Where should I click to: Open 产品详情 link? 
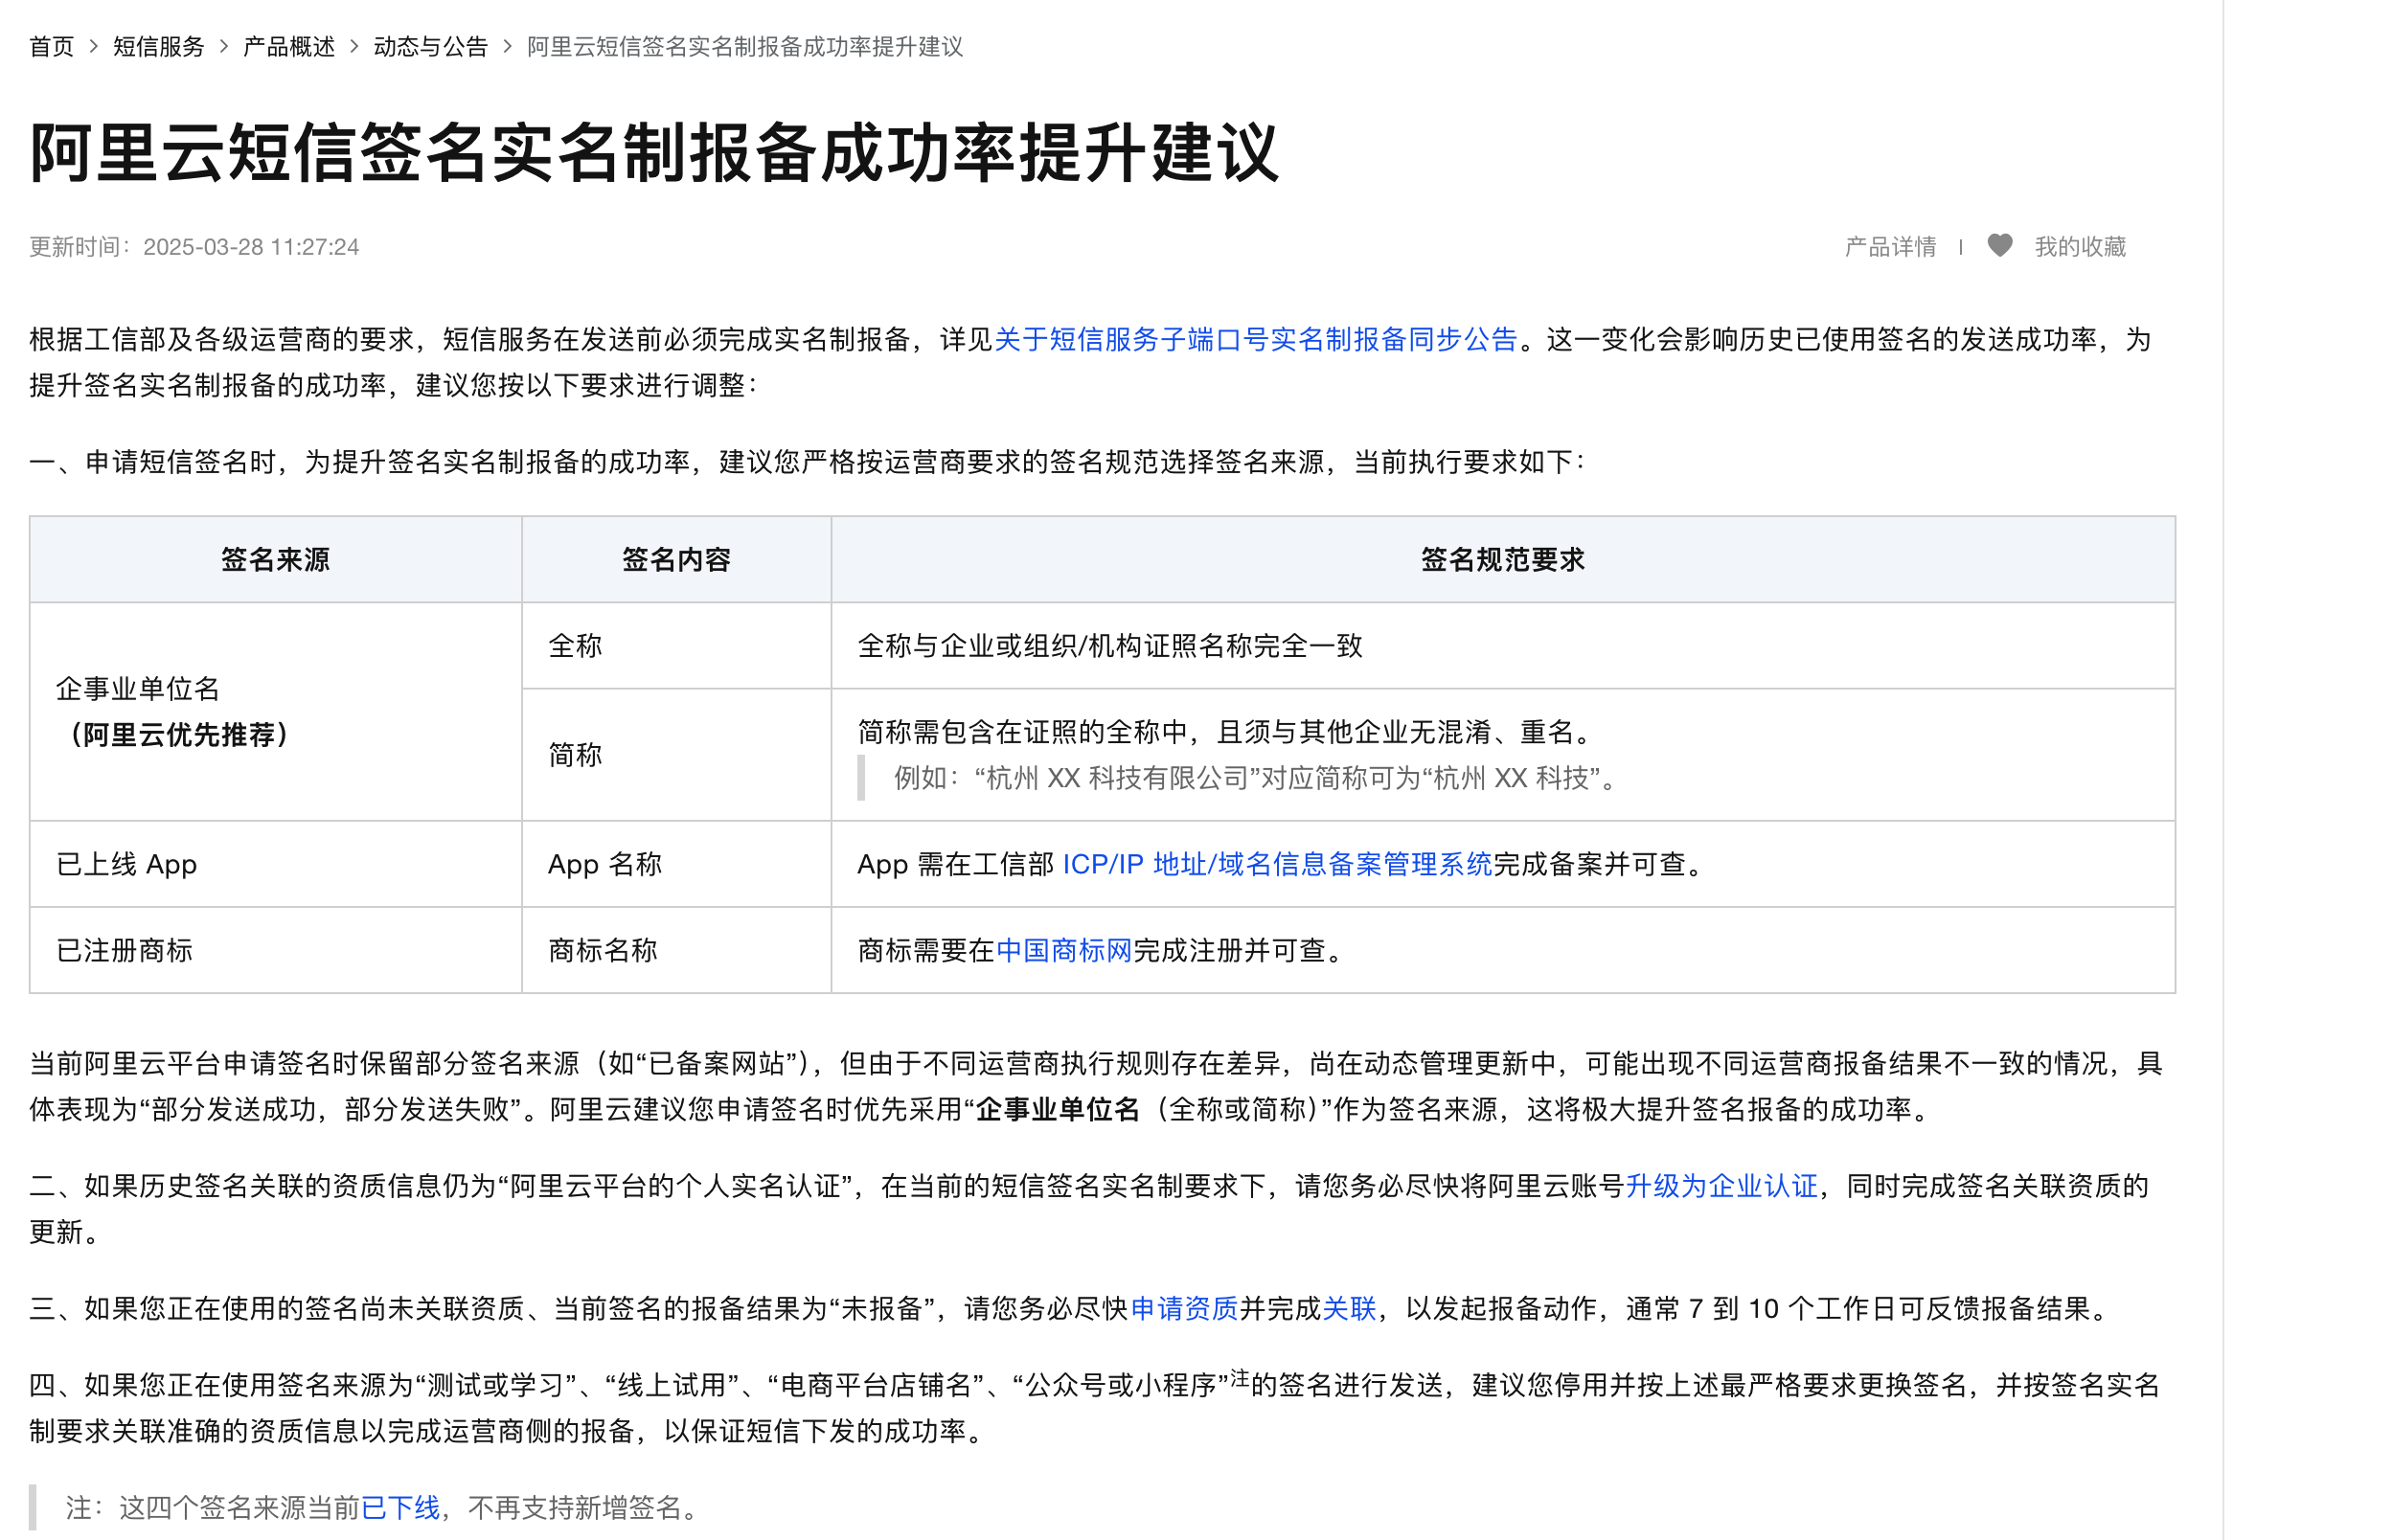[x=1889, y=247]
